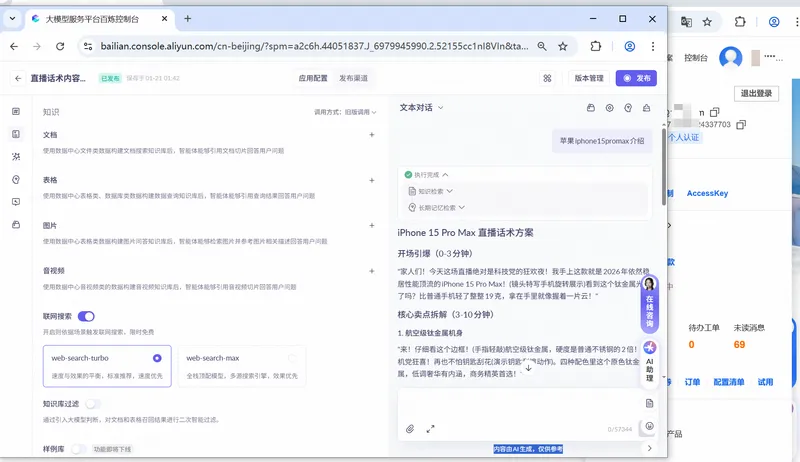Screen dimensions: 800x462
Task: Expand the chat input with the arrows icon
Action: point(430,429)
